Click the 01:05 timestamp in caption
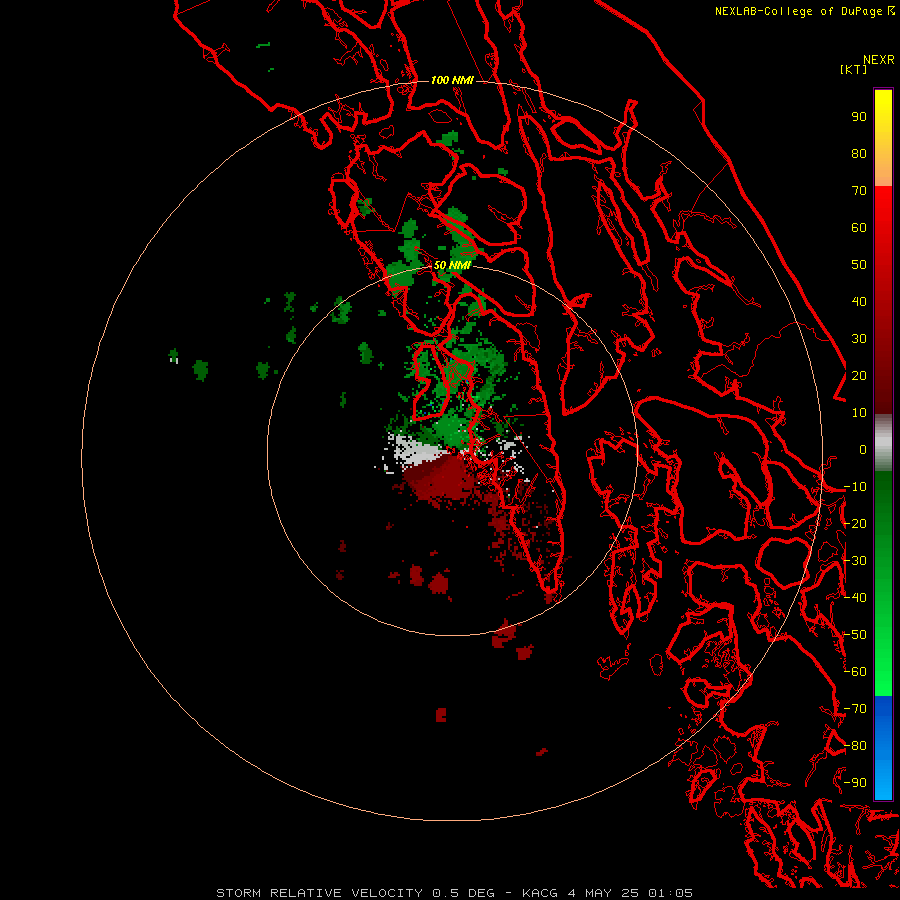This screenshot has height=900, width=900. click(670, 893)
